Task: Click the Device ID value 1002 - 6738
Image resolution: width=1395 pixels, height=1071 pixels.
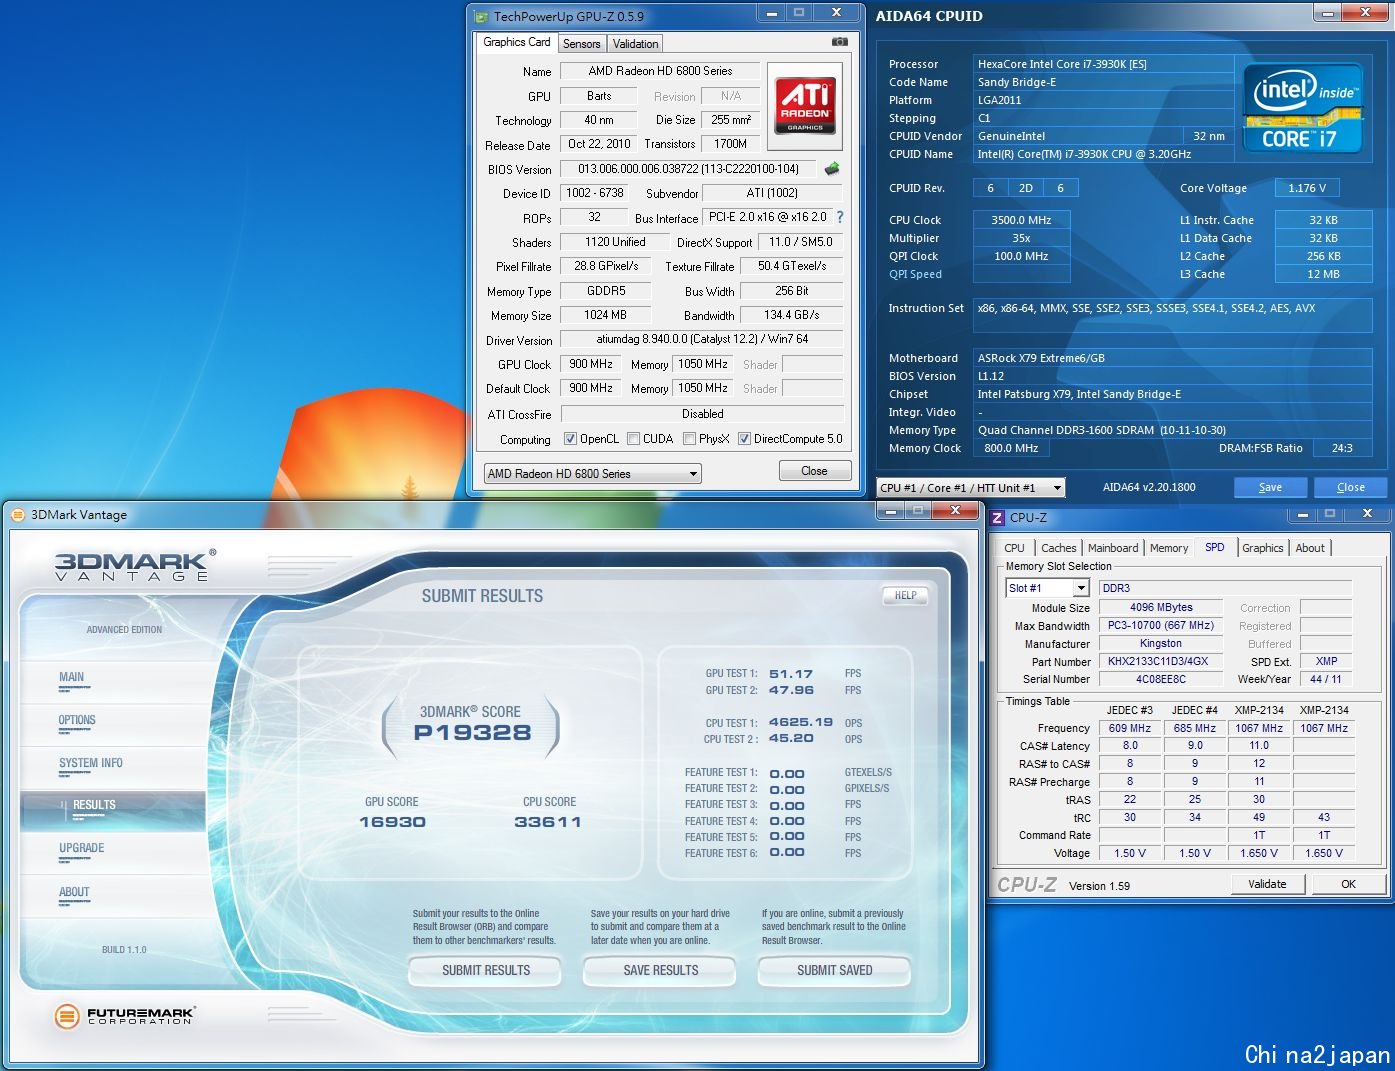Action: pyautogui.click(x=594, y=193)
